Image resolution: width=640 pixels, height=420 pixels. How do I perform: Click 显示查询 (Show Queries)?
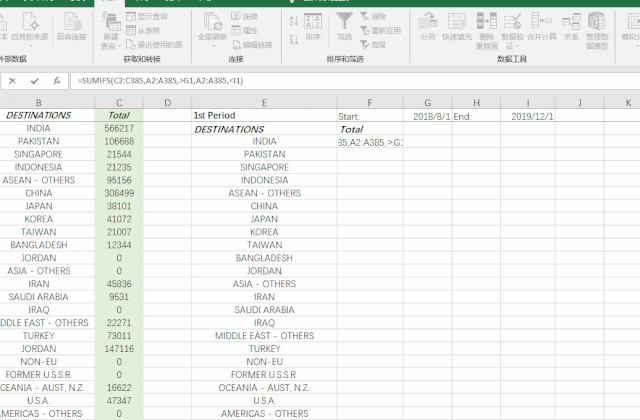[147, 16]
